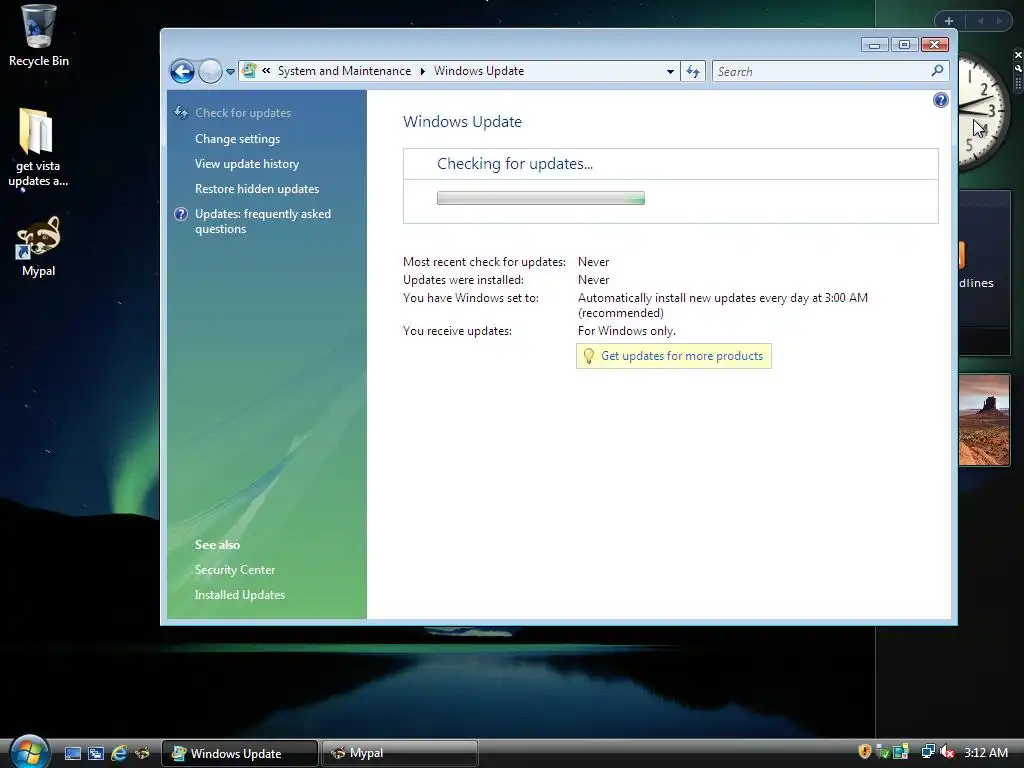1024x768 pixels.
Task: Click "Automatically install new updates" setting text
Action: coord(723,305)
